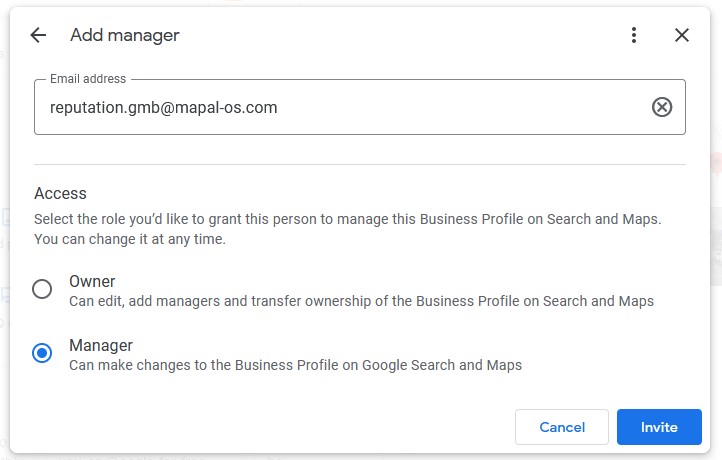Go back using the left arrow icon
This screenshot has width=722, height=460.
pos(38,35)
